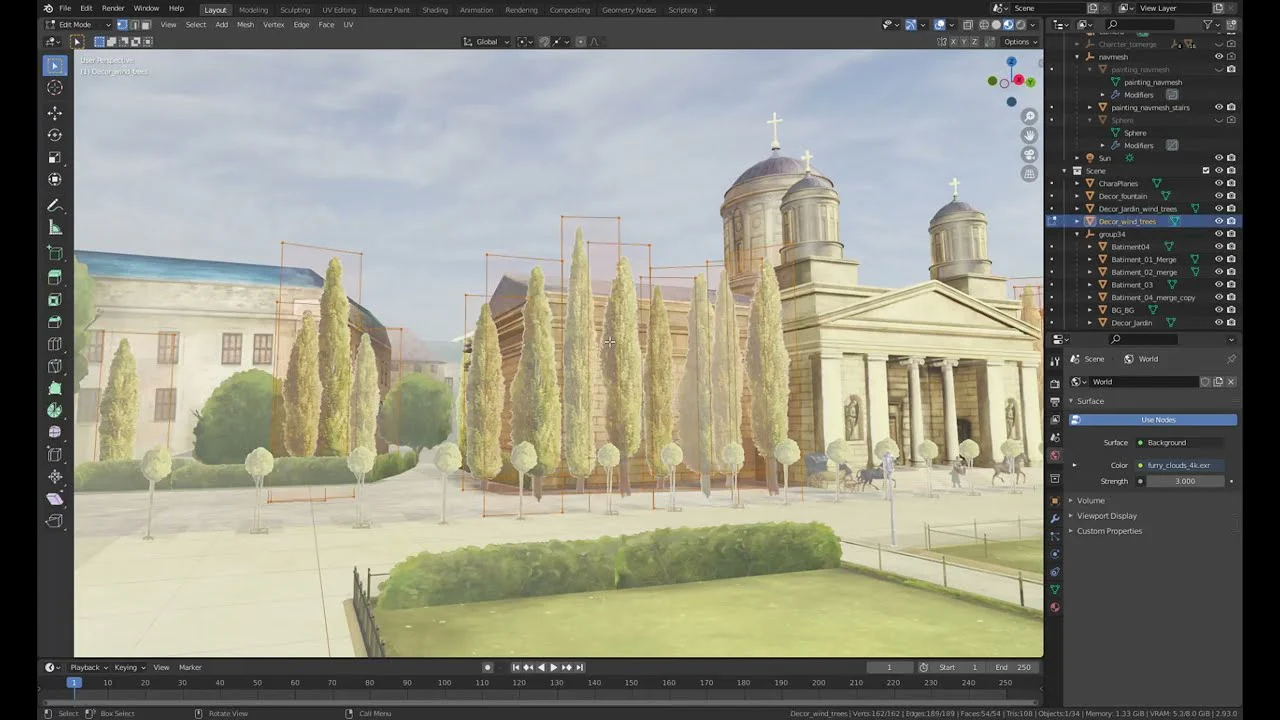Toggle the Scene collection exclude checkbox
The width and height of the screenshot is (1280, 720).
pos(1205,171)
